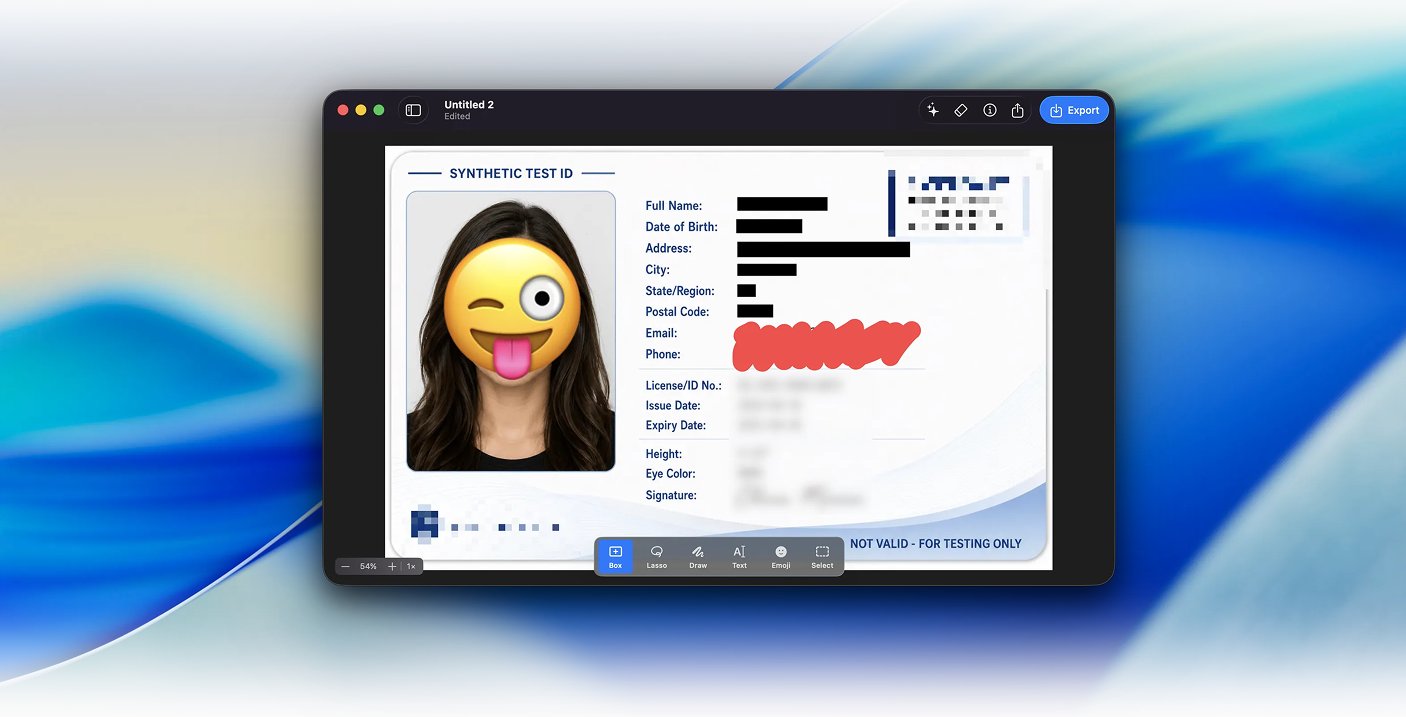Image resolution: width=1406 pixels, height=717 pixels.
Task: Click the License/ID No.: label
Action: (x=684, y=386)
